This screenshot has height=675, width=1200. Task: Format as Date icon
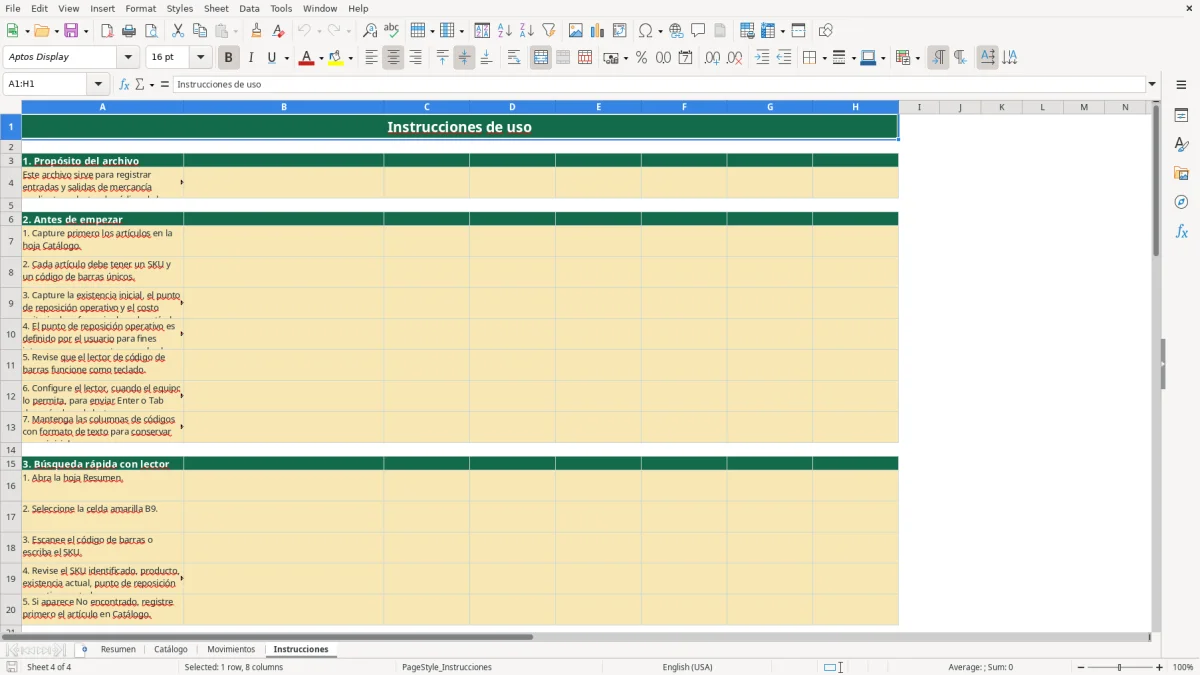[685, 58]
